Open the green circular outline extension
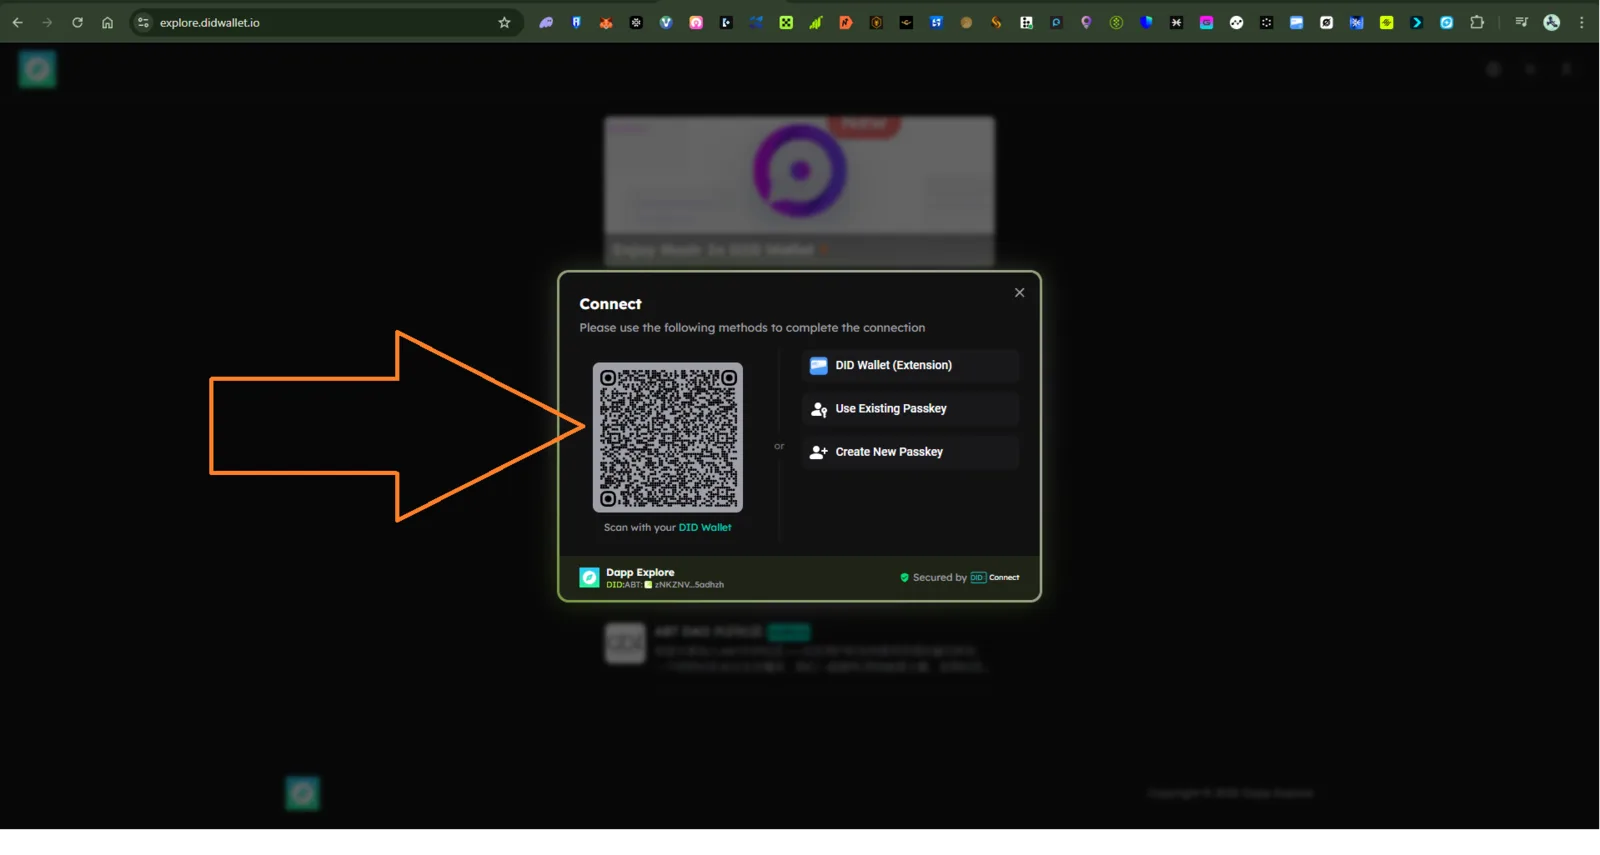This screenshot has width=1600, height=855. pyautogui.click(x=1116, y=23)
